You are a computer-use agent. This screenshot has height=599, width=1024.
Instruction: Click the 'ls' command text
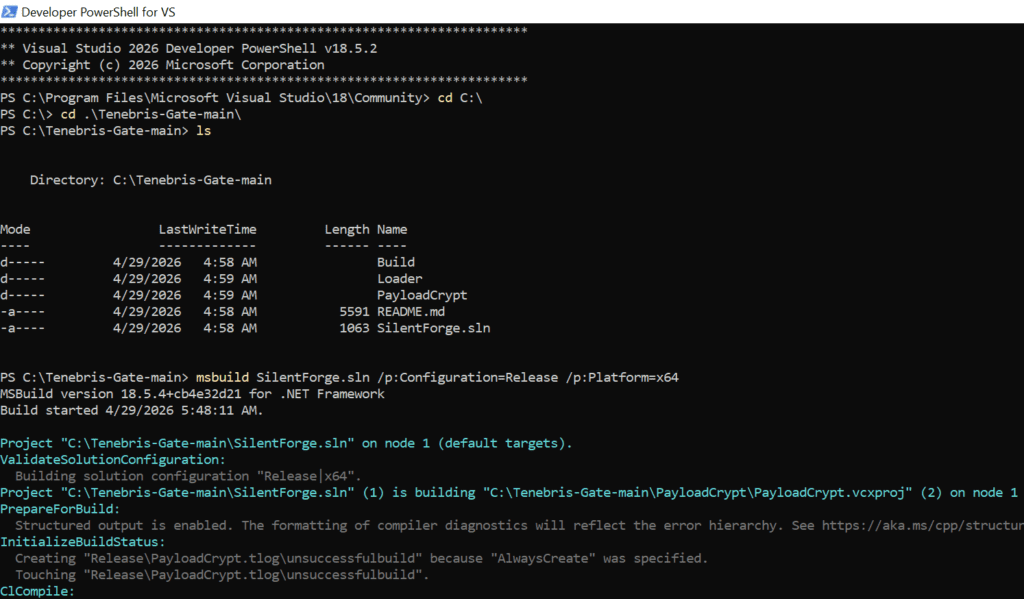click(x=204, y=131)
